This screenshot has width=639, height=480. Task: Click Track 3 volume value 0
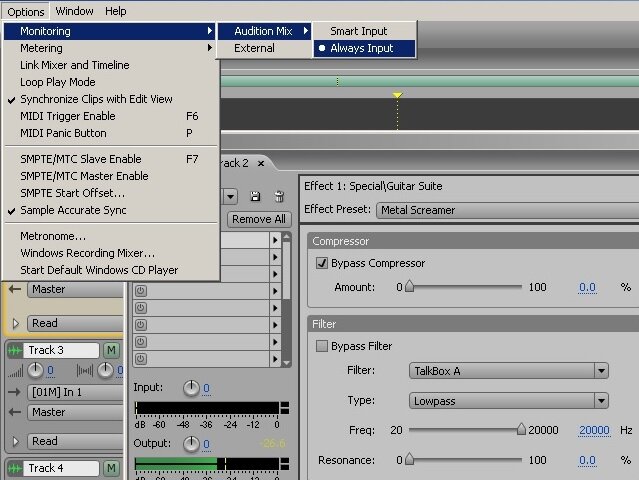click(x=50, y=371)
